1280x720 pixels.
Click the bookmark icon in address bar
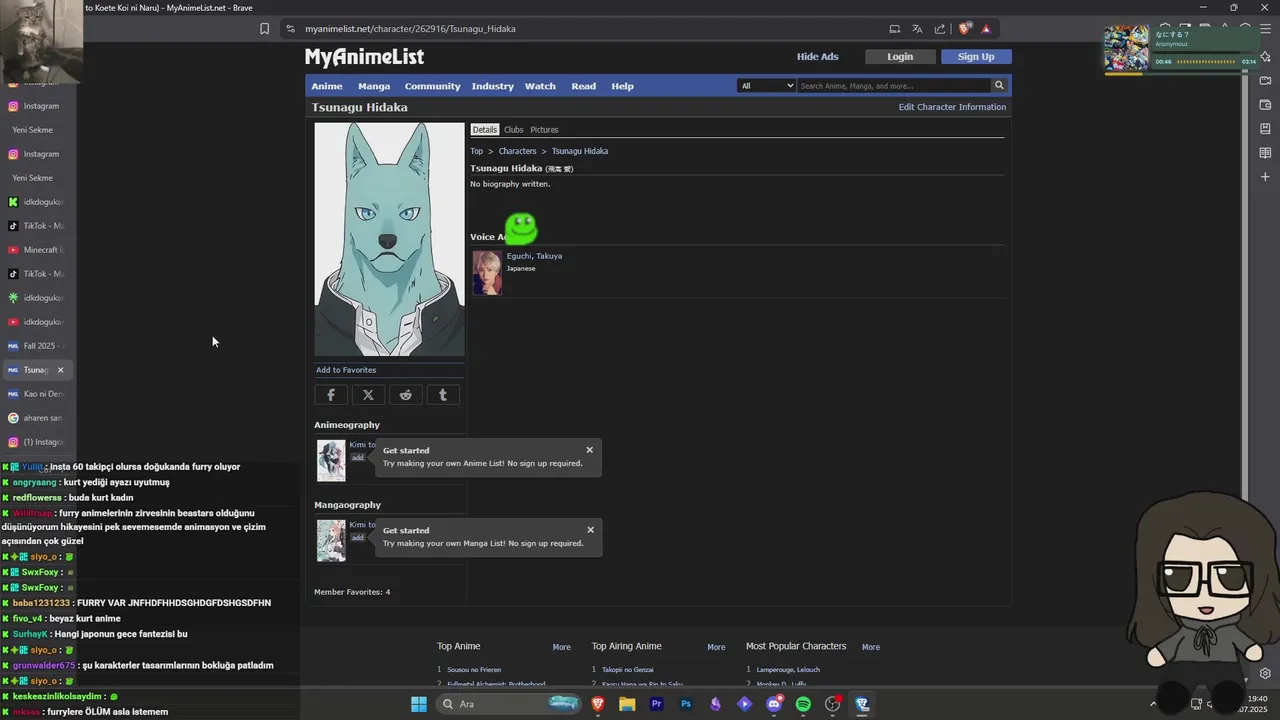coord(264,29)
